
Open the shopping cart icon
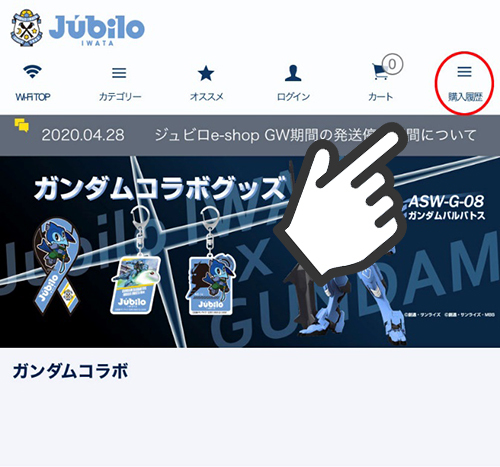click(x=380, y=72)
